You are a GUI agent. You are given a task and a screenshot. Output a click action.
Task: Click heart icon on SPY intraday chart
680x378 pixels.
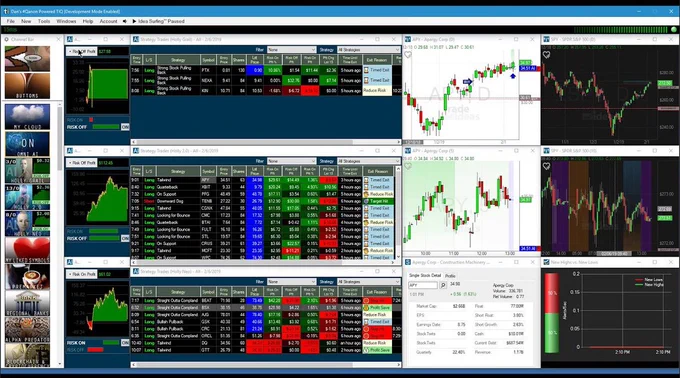point(546,166)
